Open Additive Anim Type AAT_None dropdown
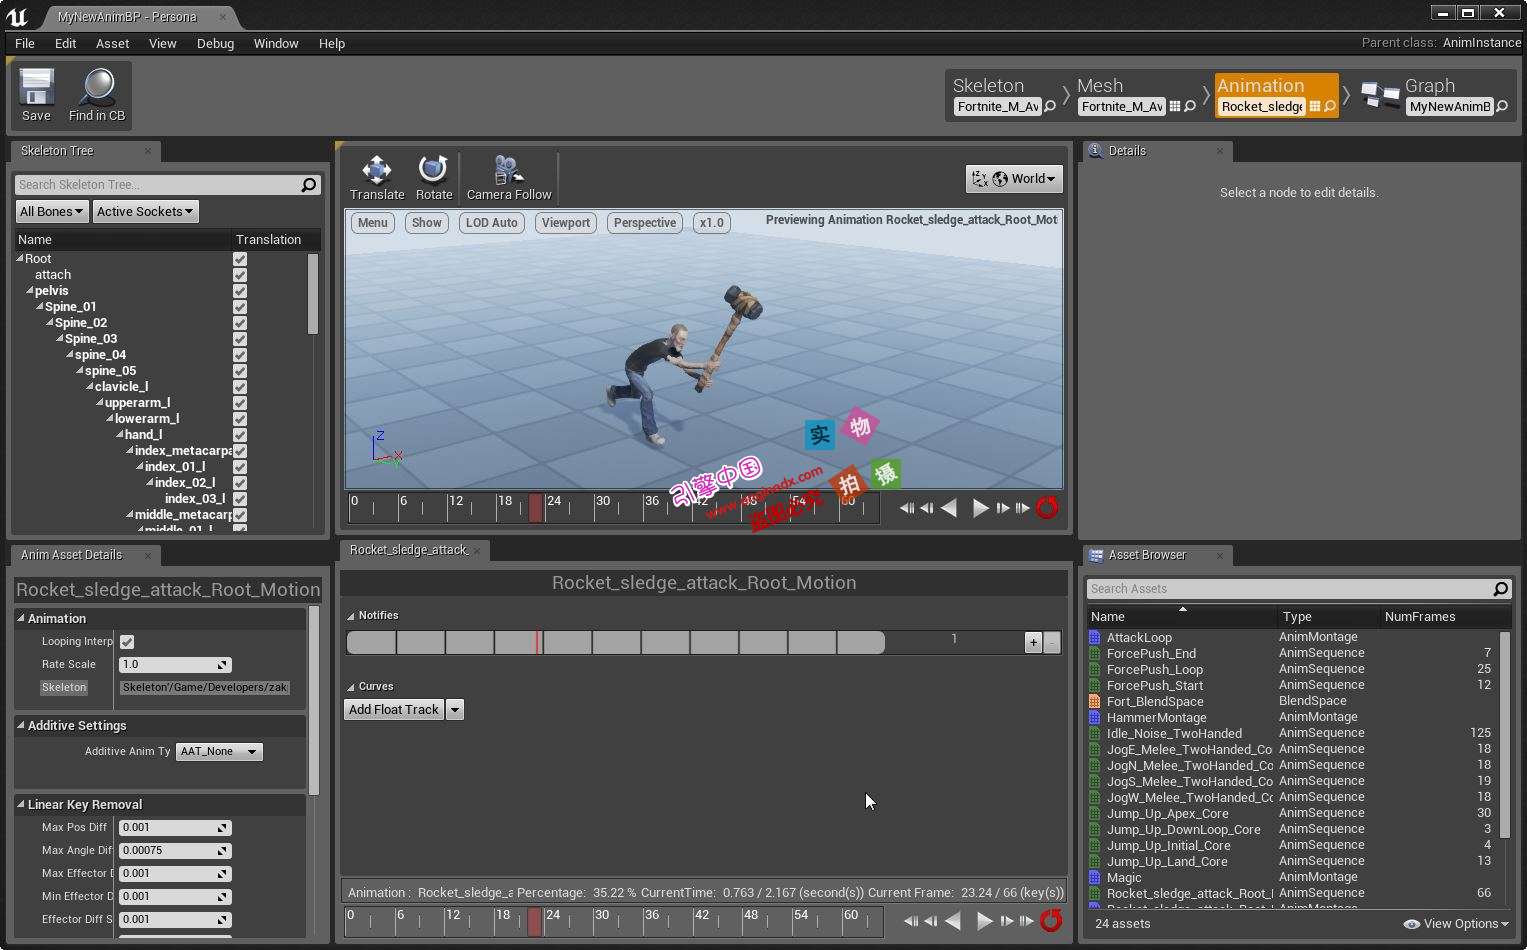 219,751
